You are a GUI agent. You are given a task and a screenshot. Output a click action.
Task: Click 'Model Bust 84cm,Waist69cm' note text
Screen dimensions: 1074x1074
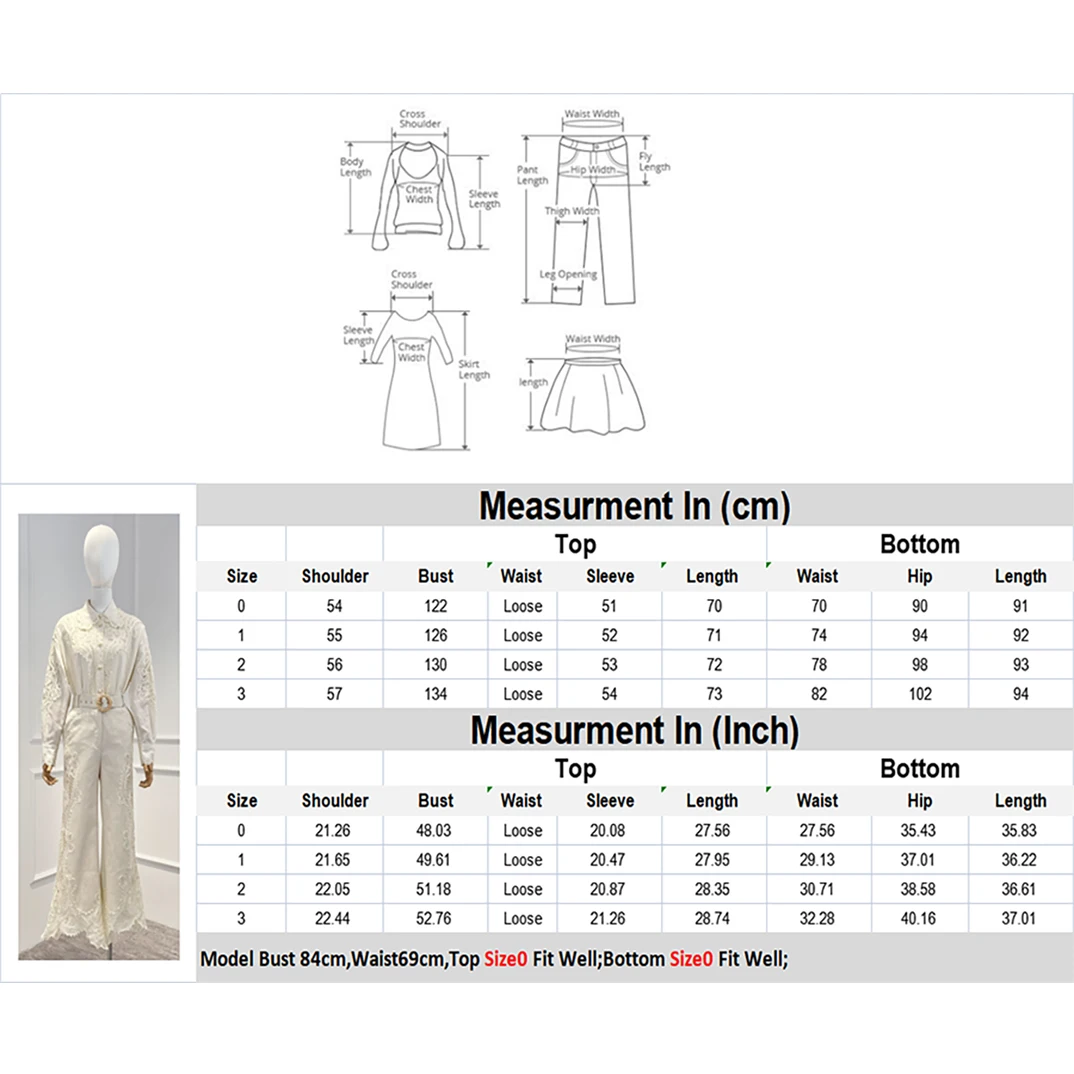(x=322, y=959)
